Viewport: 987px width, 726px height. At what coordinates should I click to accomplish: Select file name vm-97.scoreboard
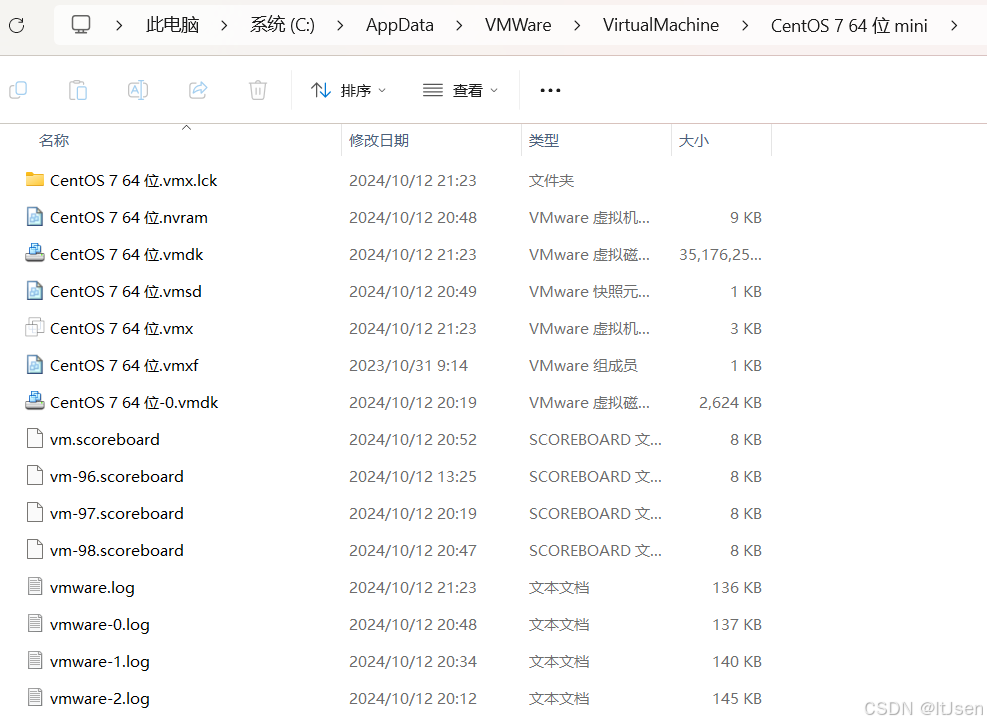(x=116, y=514)
